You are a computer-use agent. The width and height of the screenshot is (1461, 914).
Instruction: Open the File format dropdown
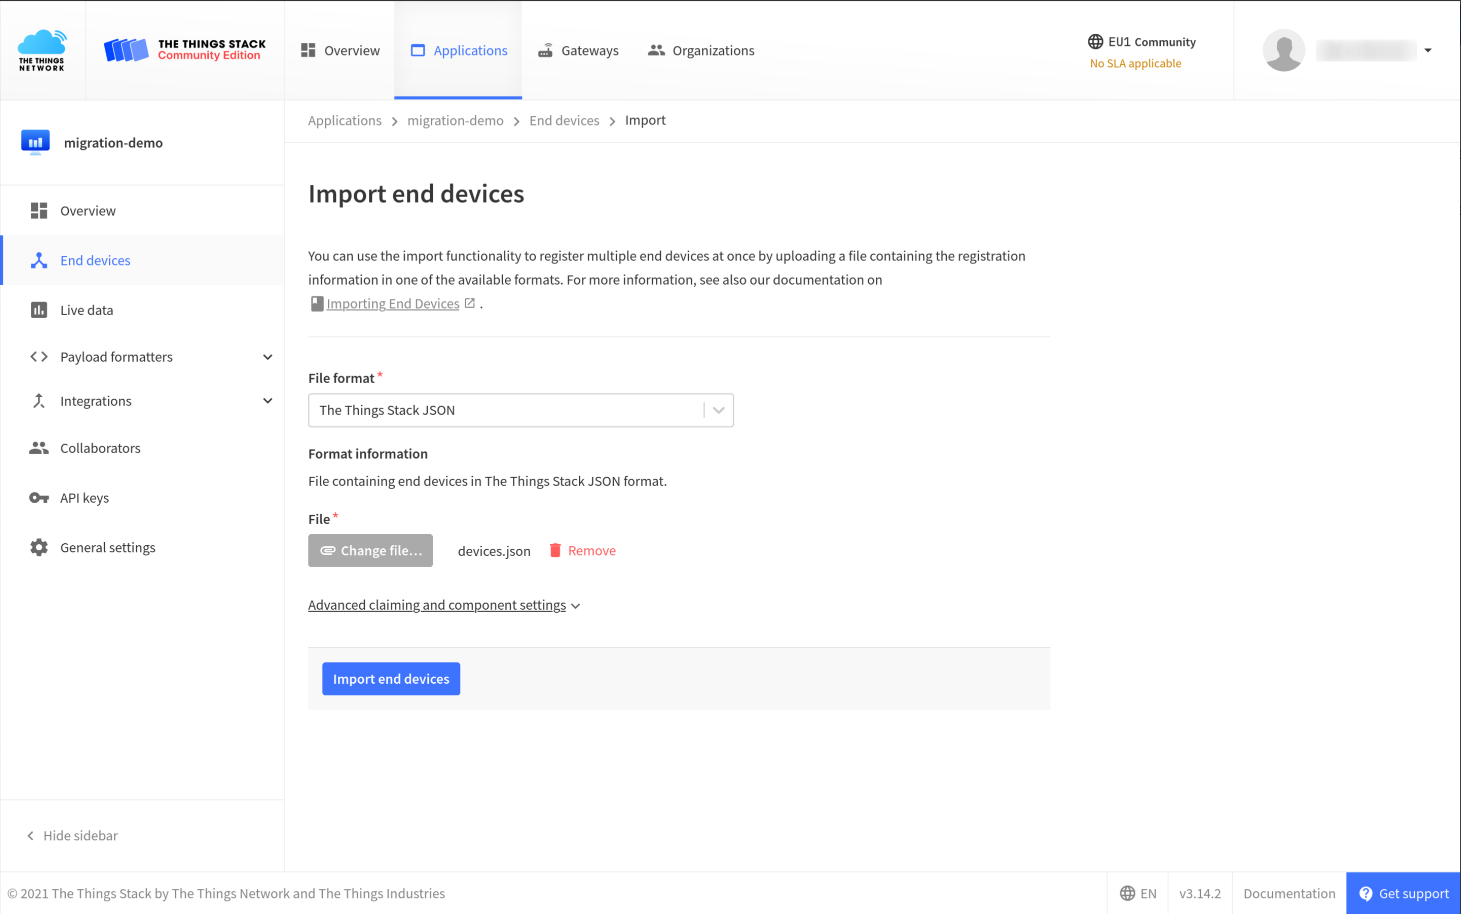point(521,410)
